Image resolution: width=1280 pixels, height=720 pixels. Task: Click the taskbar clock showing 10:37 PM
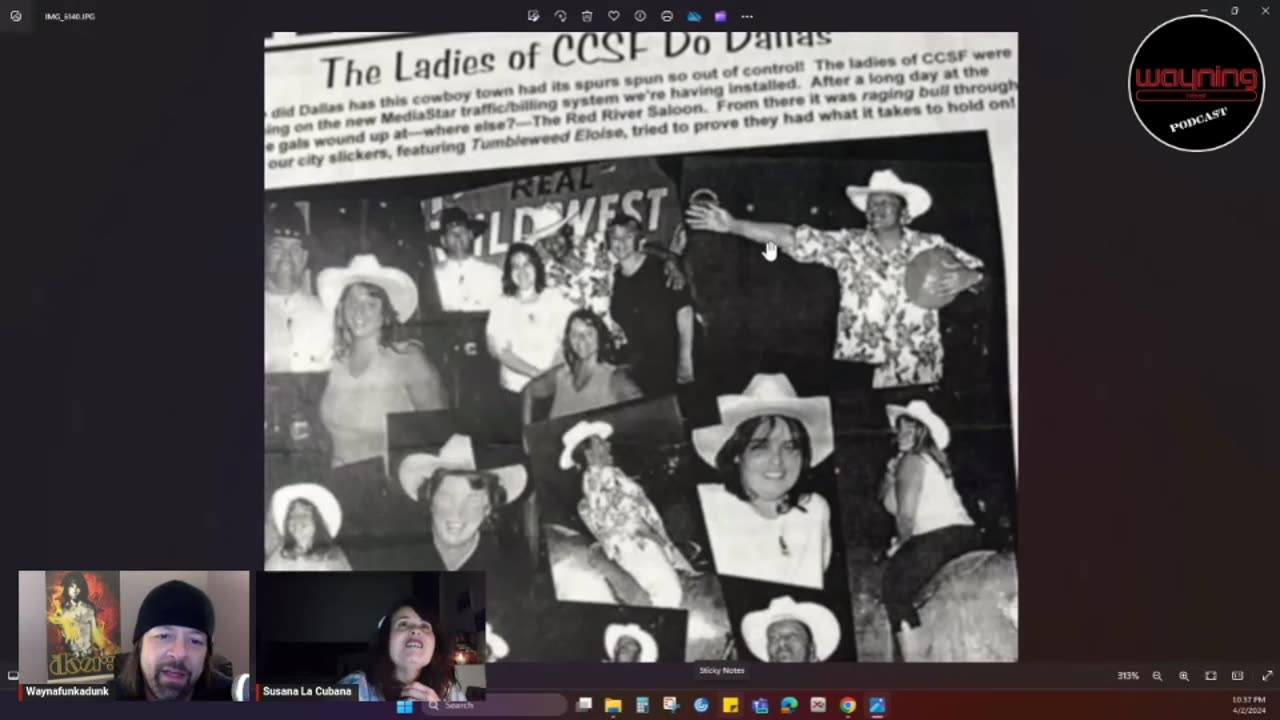click(x=1250, y=705)
